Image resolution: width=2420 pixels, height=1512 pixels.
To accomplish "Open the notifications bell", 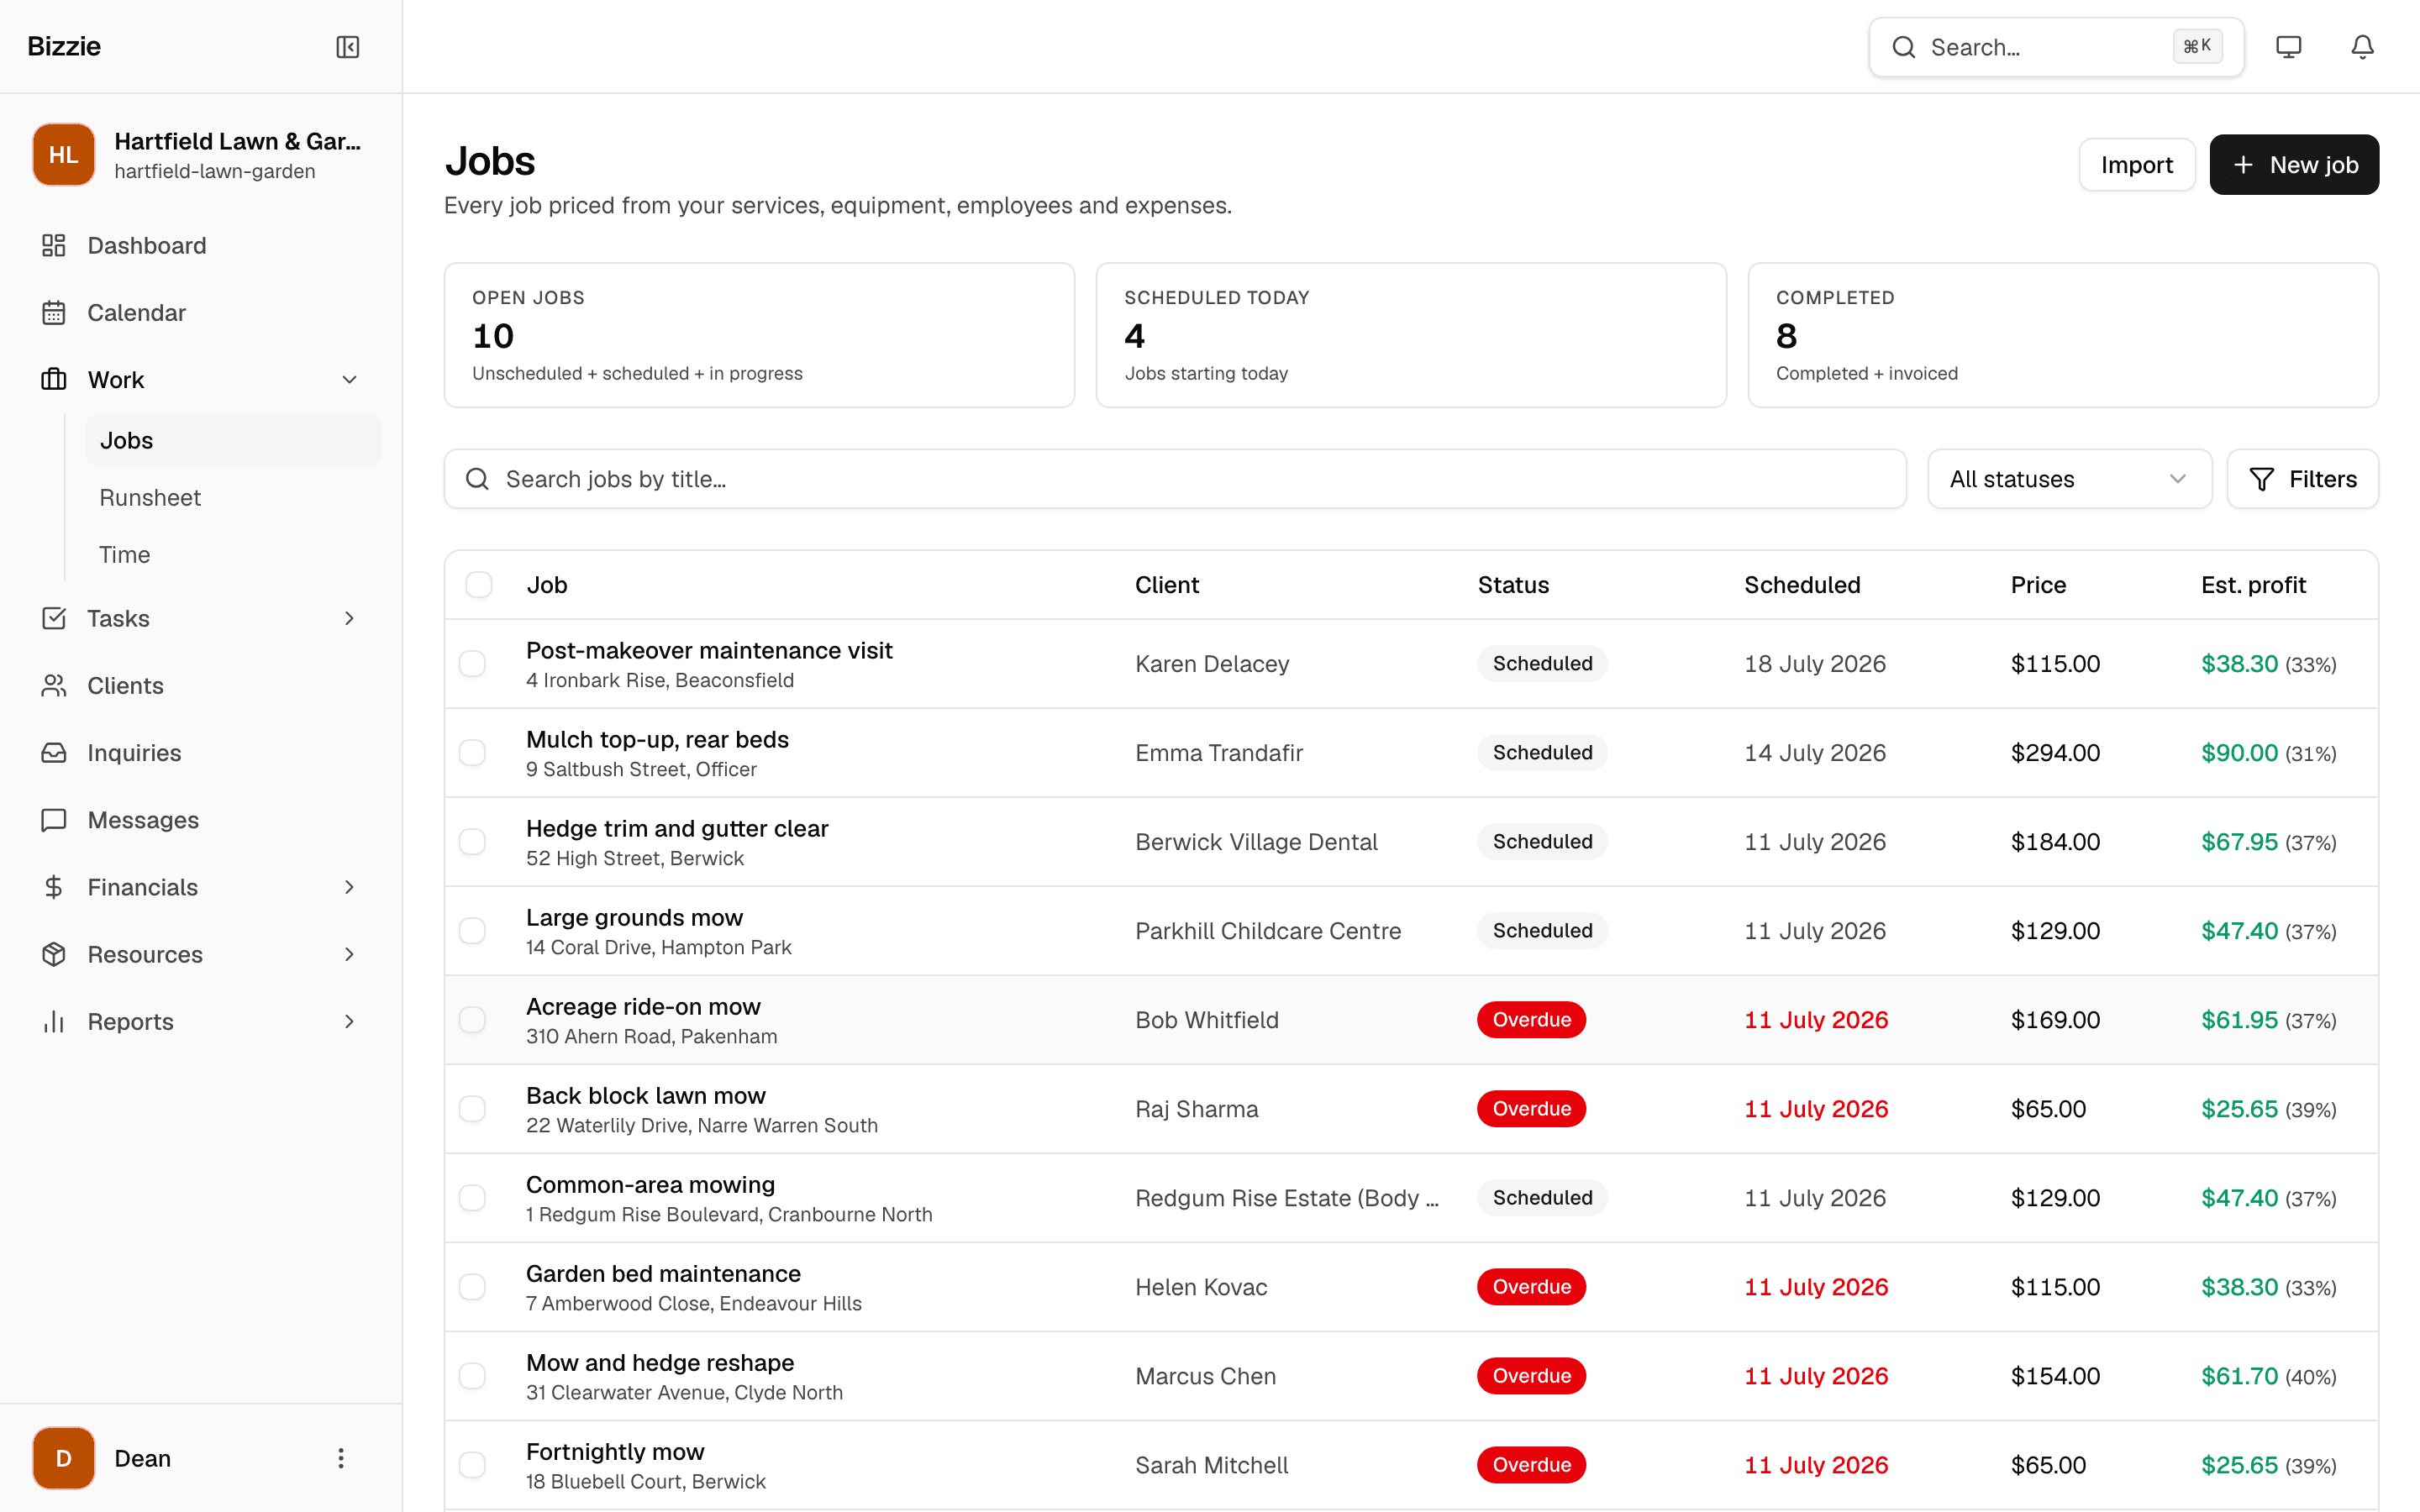I will [2362, 47].
